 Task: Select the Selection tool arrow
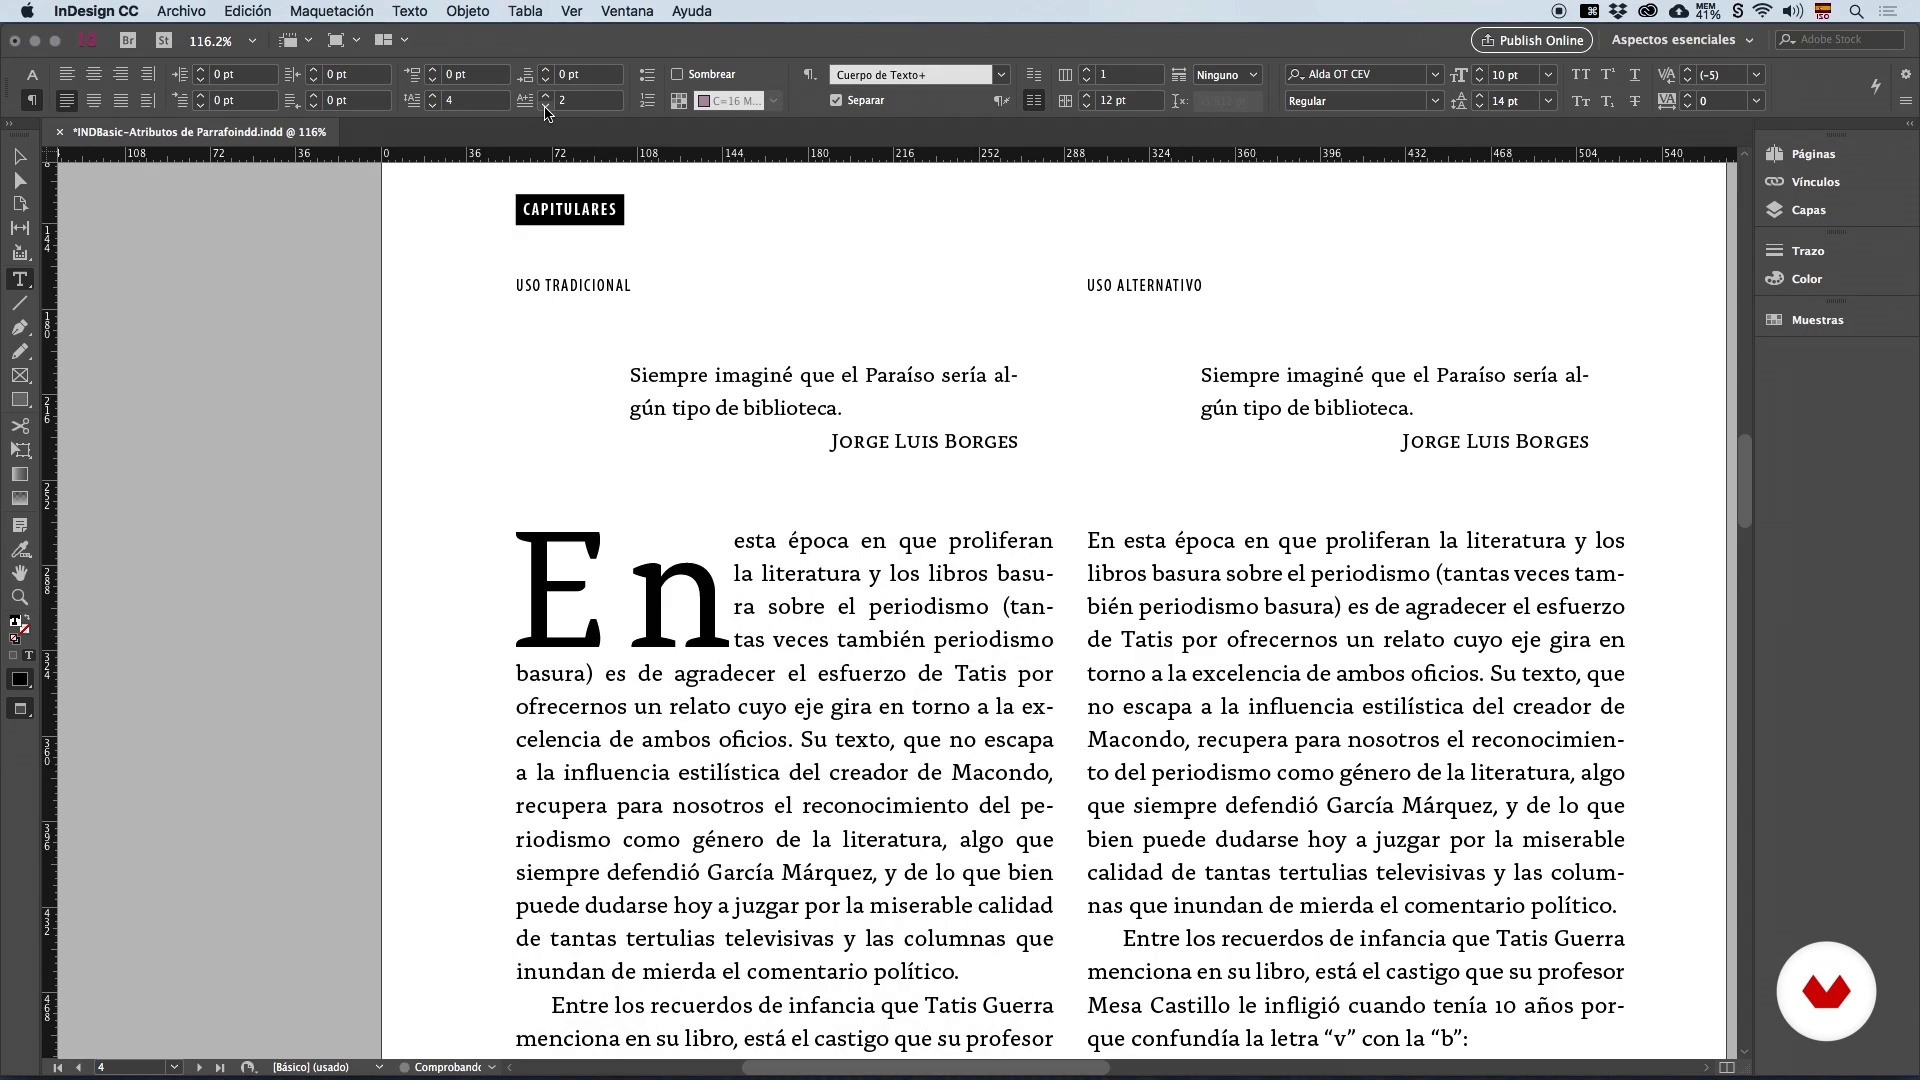pos(19,156)
